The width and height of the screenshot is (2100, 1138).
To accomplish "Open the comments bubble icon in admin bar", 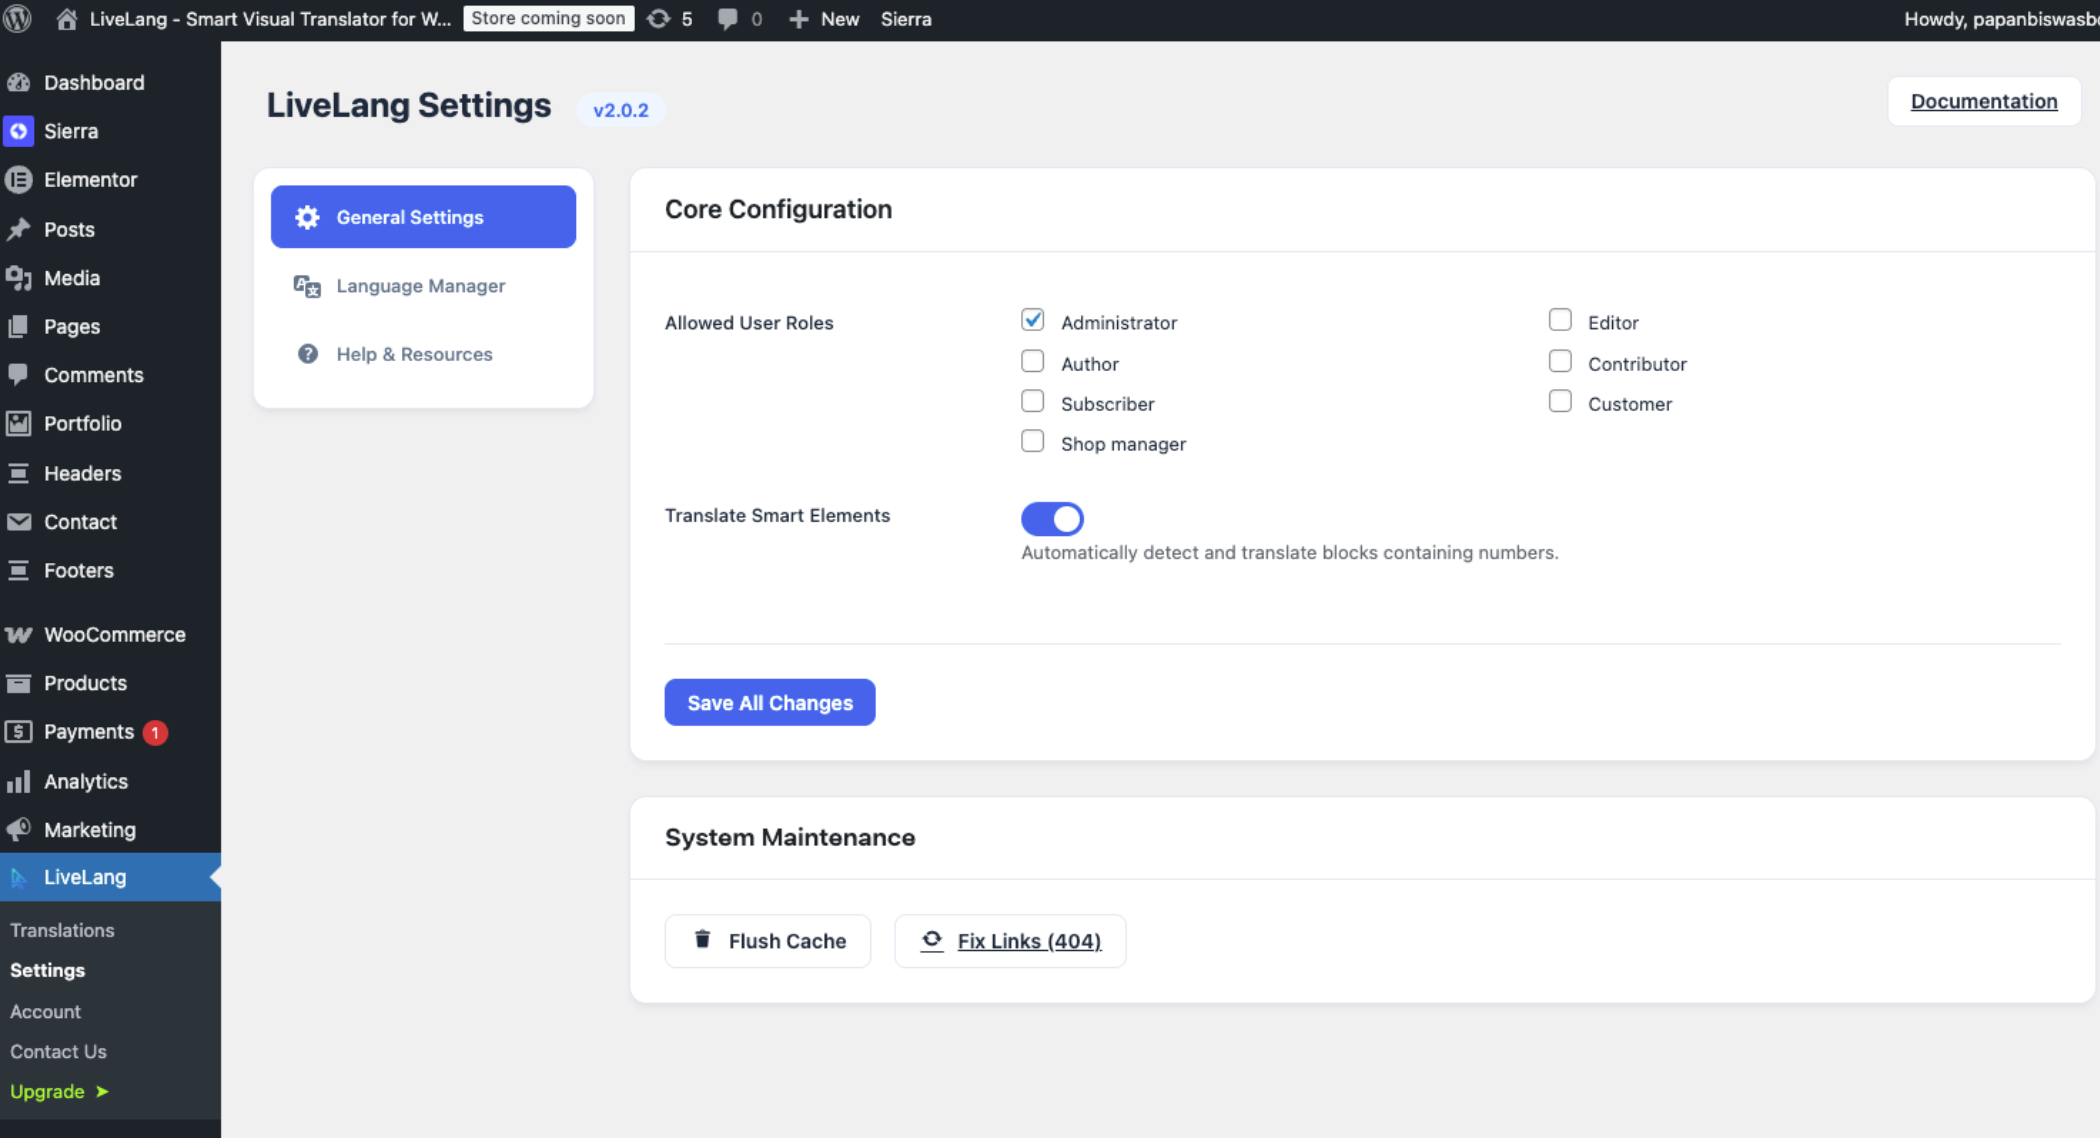I will pyautogui.click(x=727, y=19).
